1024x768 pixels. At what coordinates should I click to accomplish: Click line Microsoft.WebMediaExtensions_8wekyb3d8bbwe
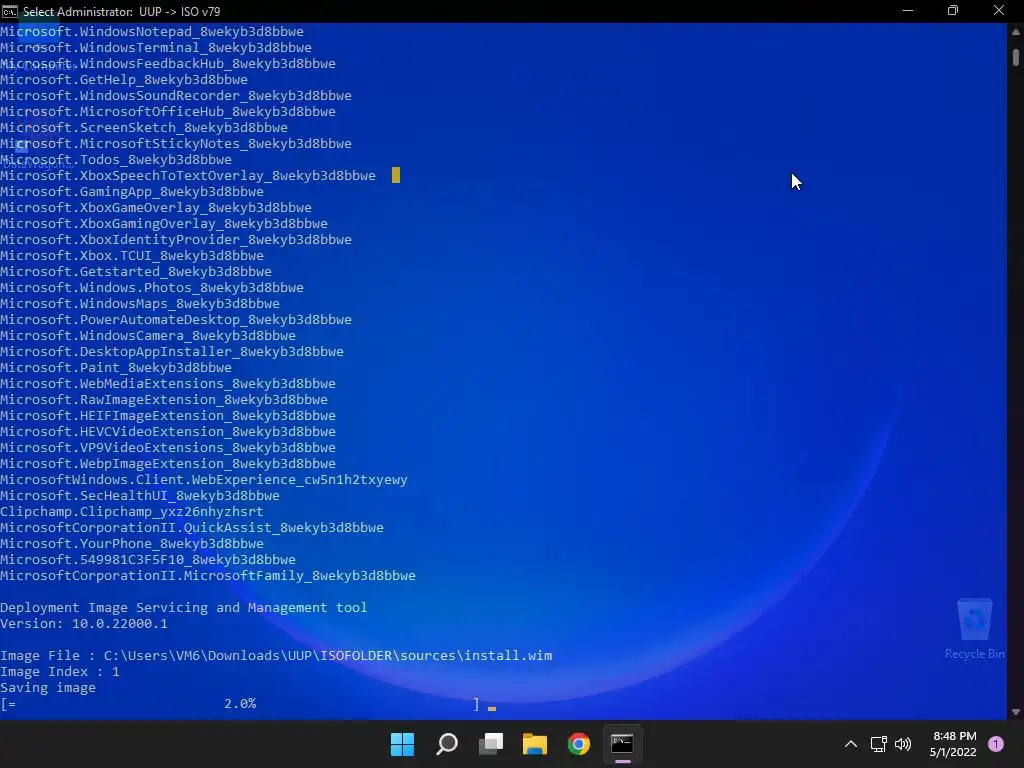(168, 383)
